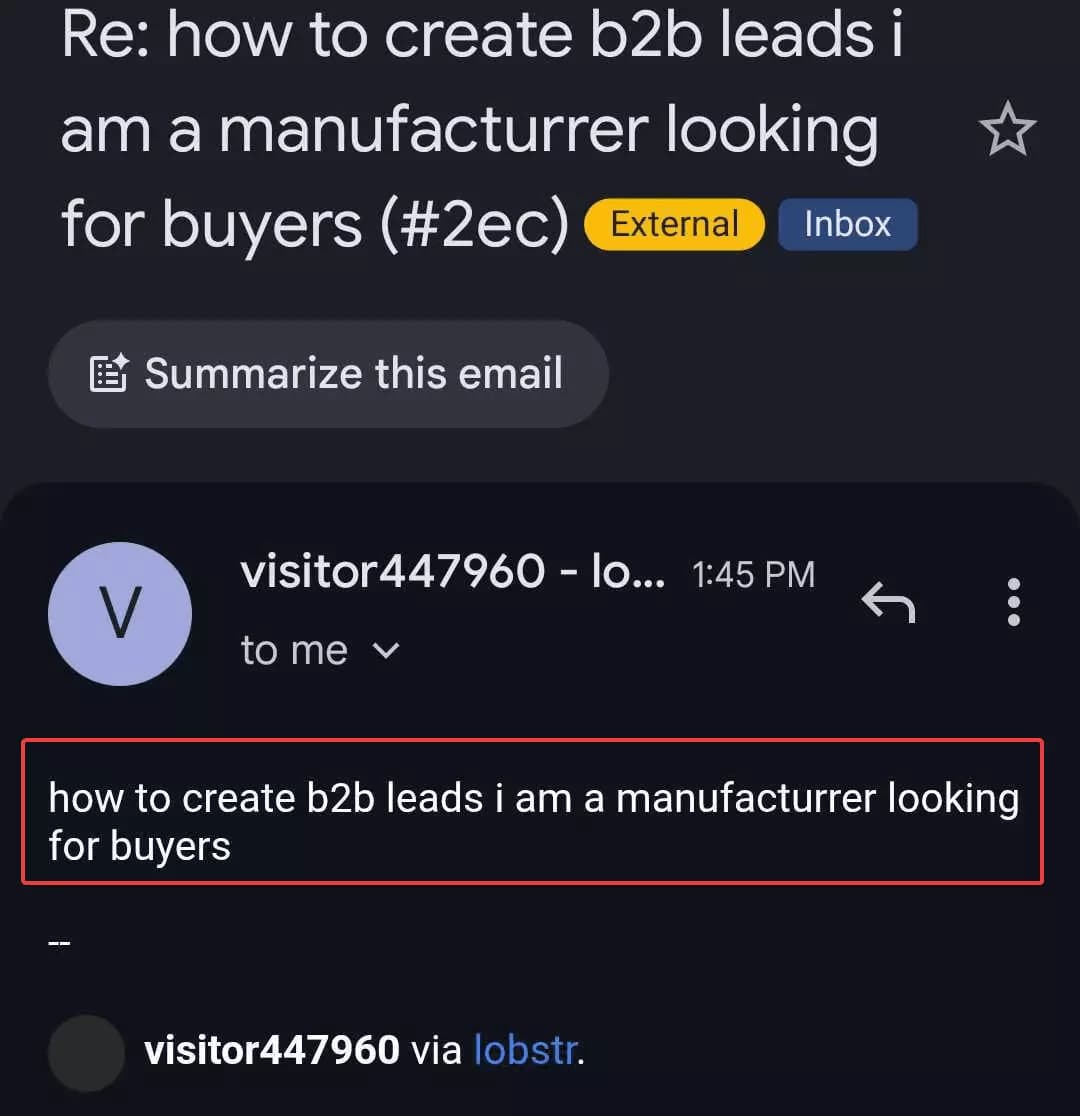Screen dimensions: 1080x1116
Task: Tap the email subject line title
Action: point(481,130)
